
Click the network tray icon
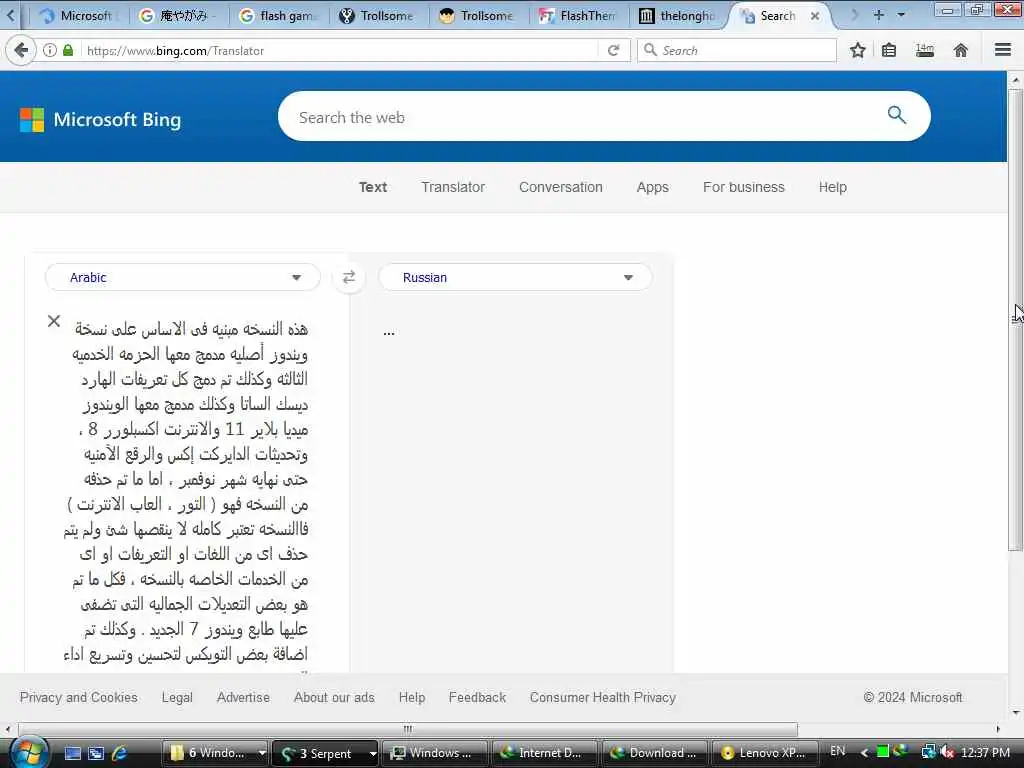click(x=928, y=752)
